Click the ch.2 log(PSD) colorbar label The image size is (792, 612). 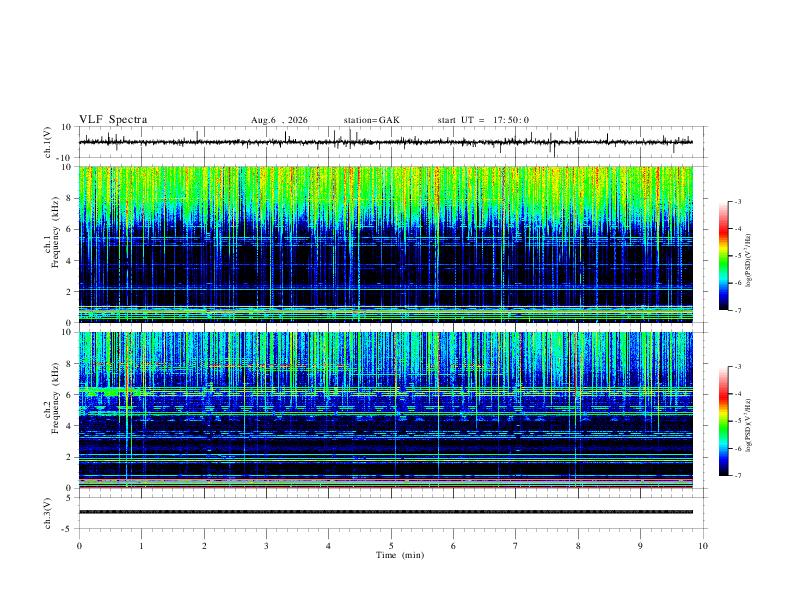click(x=749, y=425)
